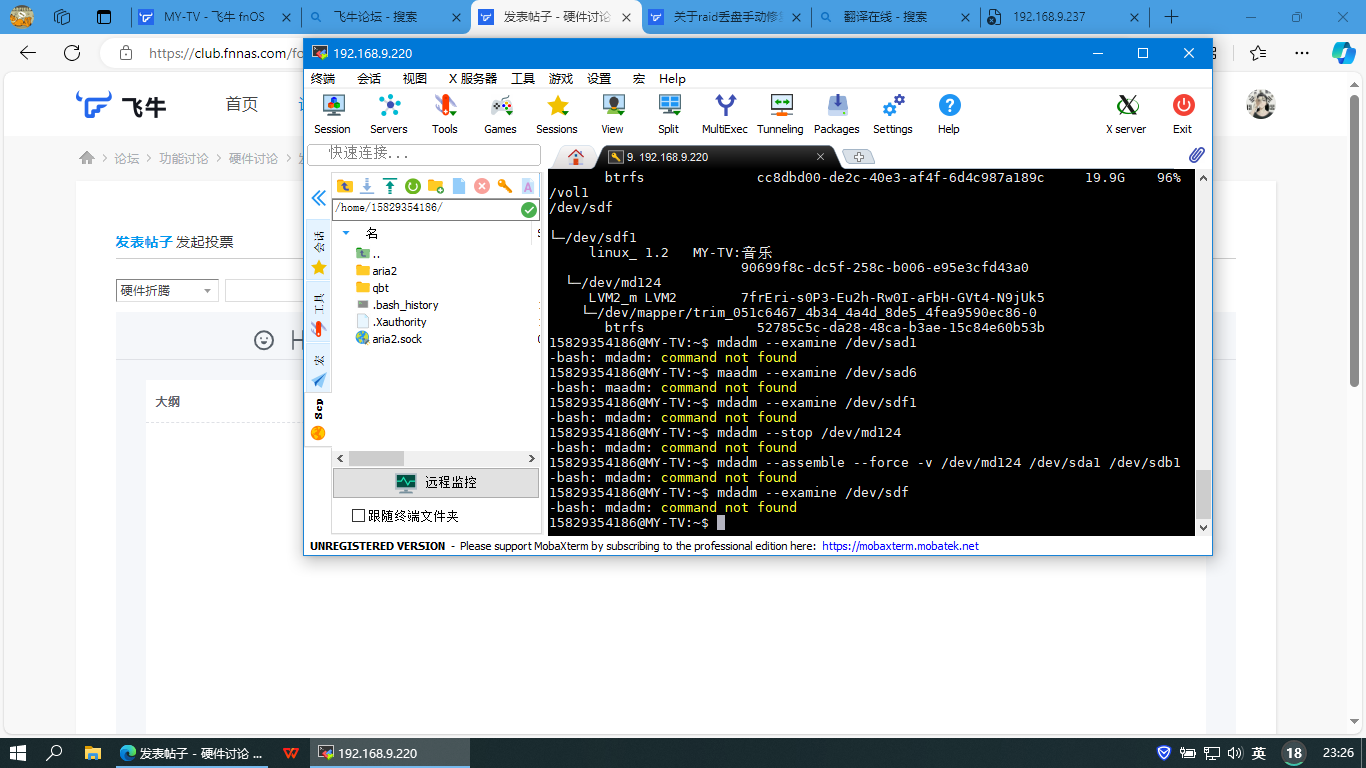Open the MultiExec tool
This screenshot has width=1366, height=768.
(724, 113)
